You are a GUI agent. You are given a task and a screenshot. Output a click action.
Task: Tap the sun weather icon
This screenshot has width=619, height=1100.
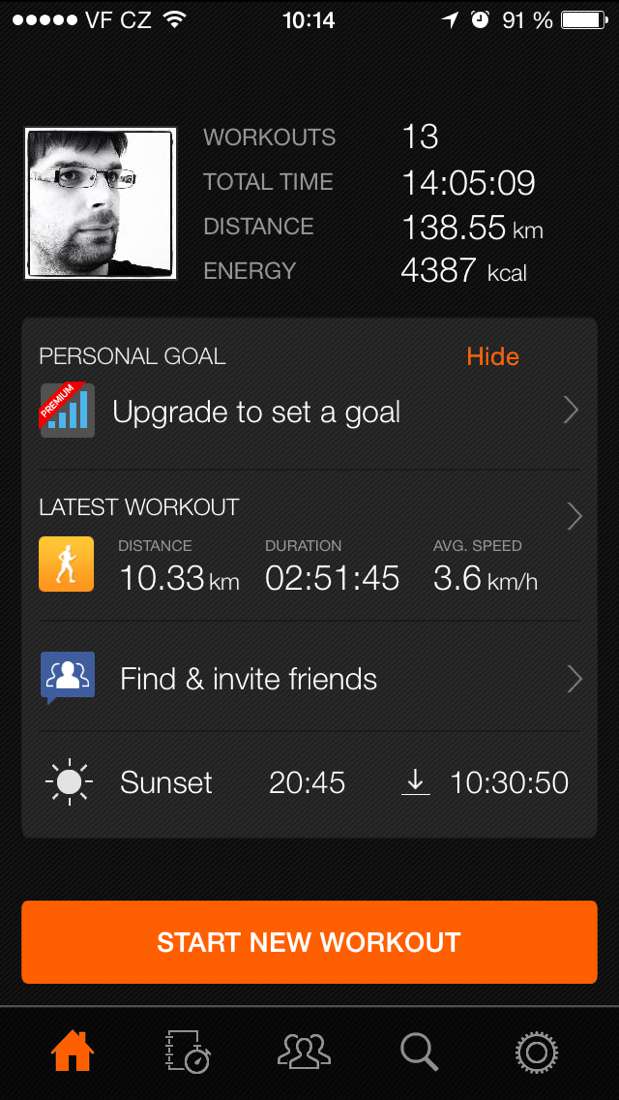point(69,782)
